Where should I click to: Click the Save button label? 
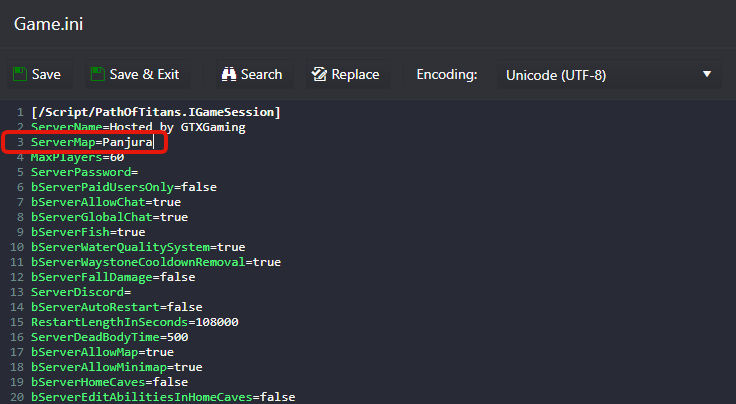46,74
